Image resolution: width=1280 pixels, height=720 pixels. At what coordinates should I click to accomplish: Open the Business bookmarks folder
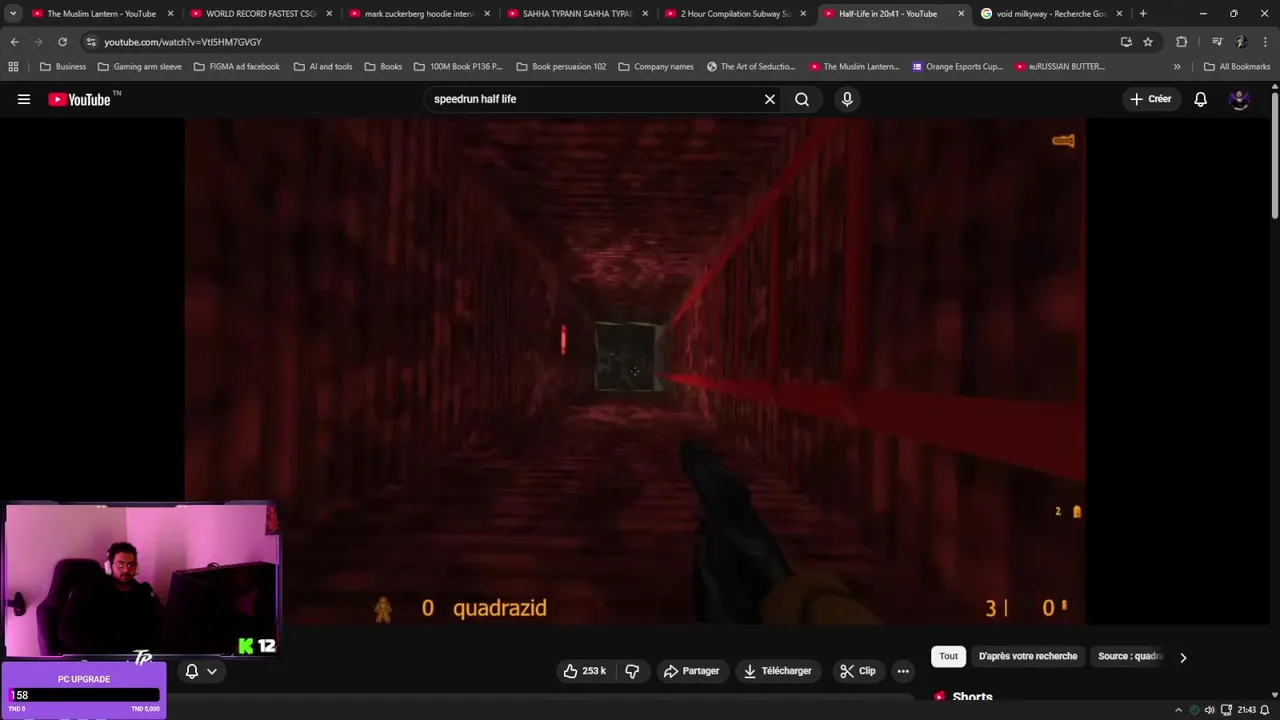pyautogui.click(x=62, y=67)
